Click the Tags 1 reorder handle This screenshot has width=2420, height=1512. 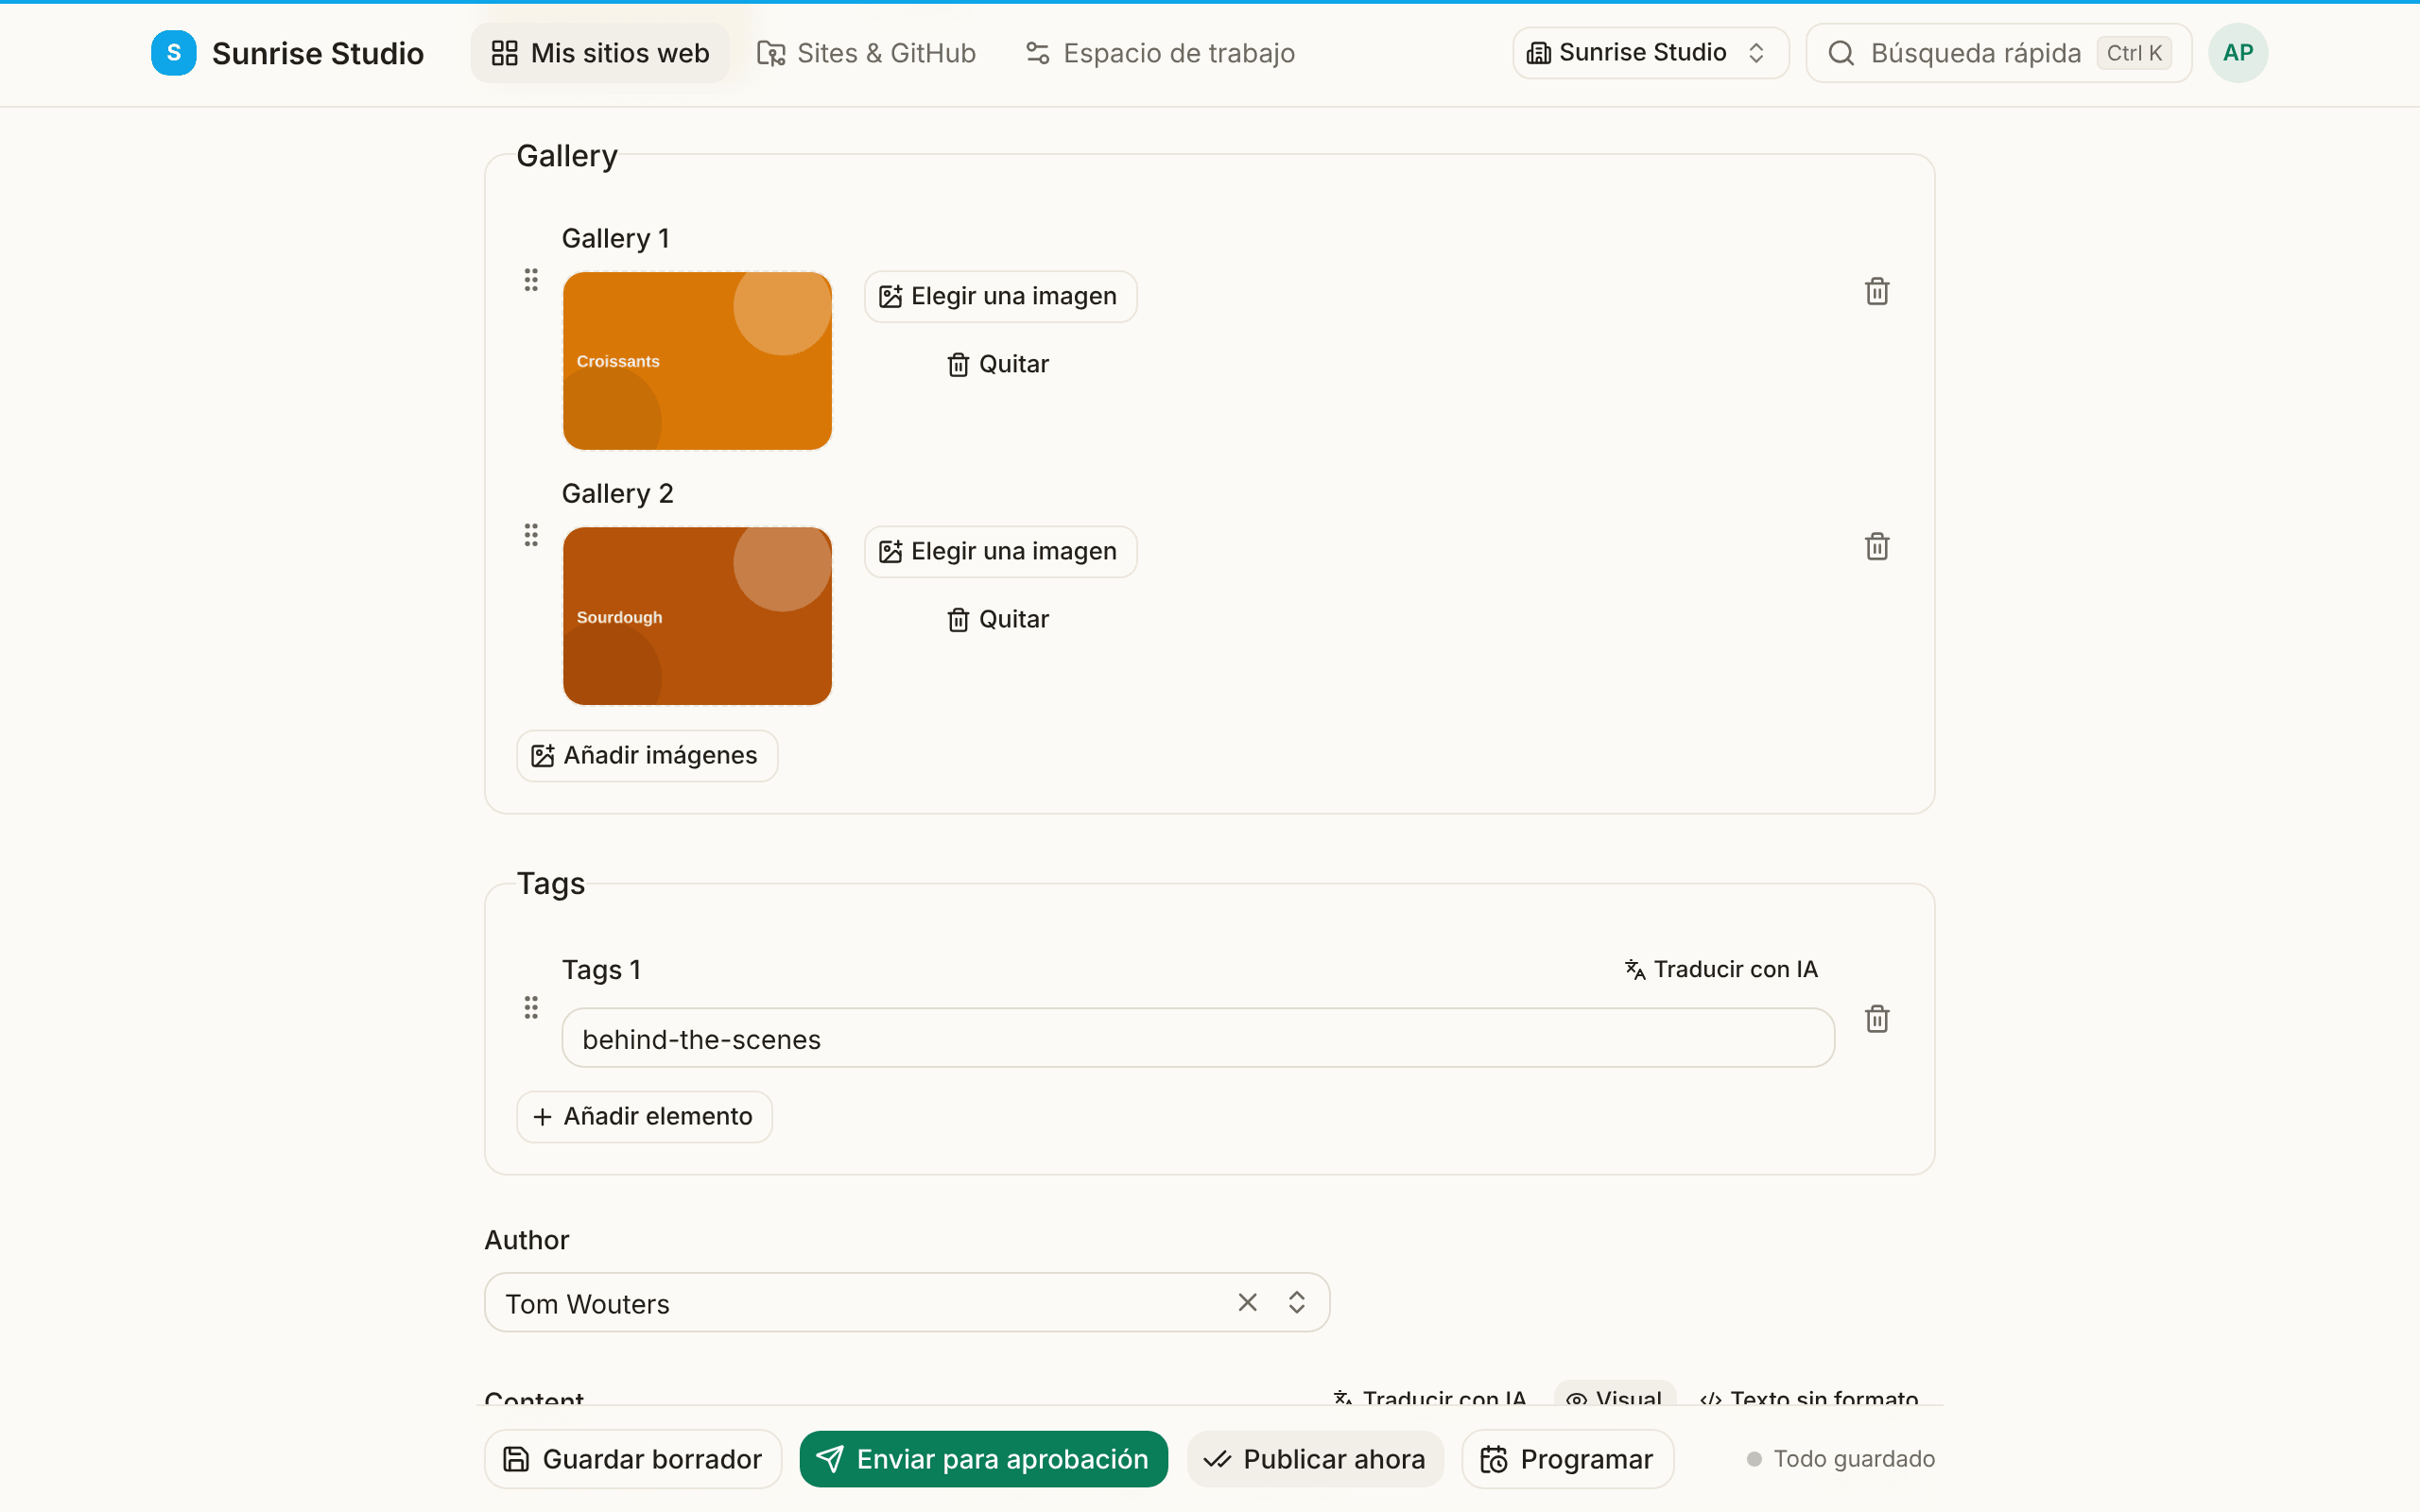(x=531, y=1007)
